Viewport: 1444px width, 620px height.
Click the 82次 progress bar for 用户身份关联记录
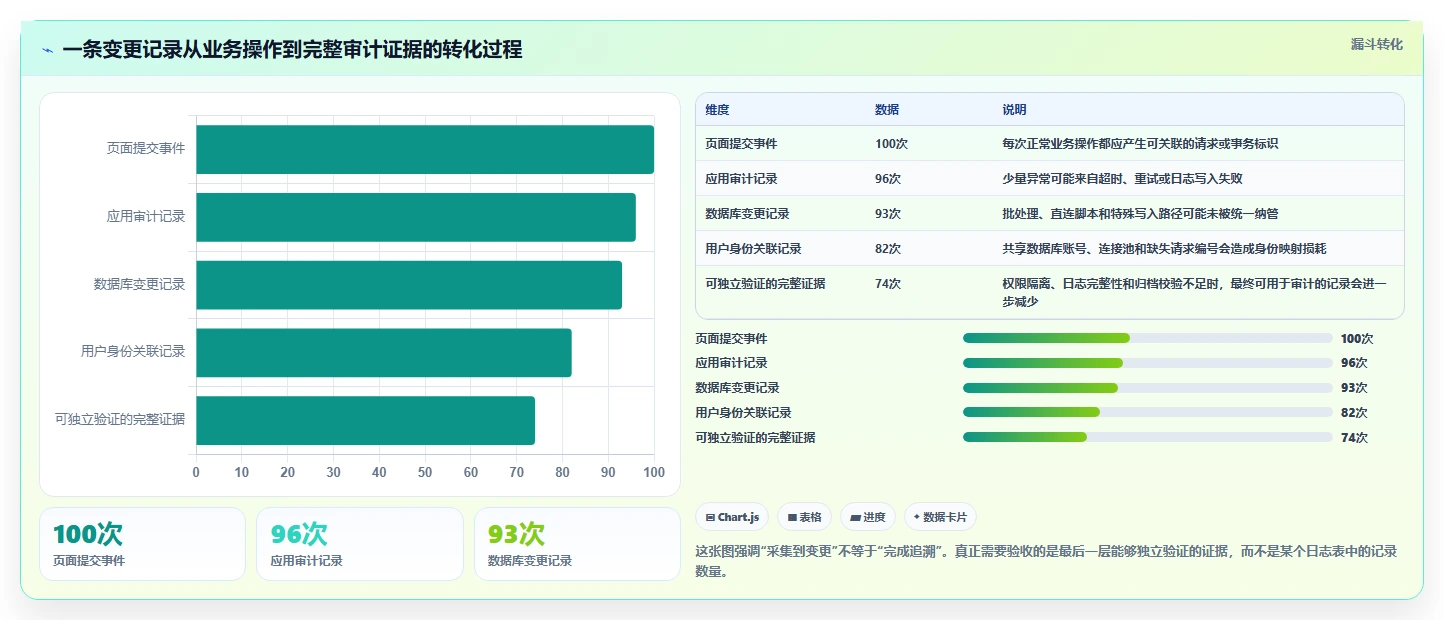(1147, 412)
